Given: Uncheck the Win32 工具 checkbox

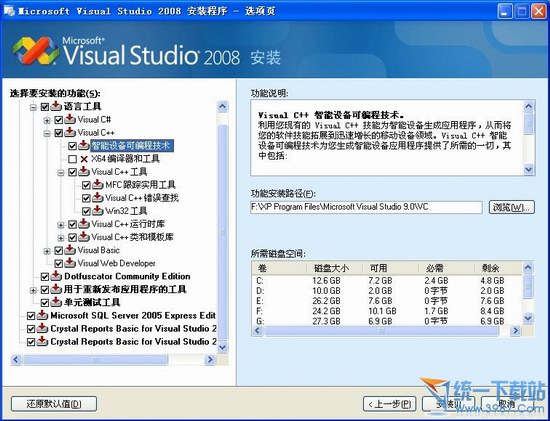Looking at the screenshot, I should coord(86,211).
